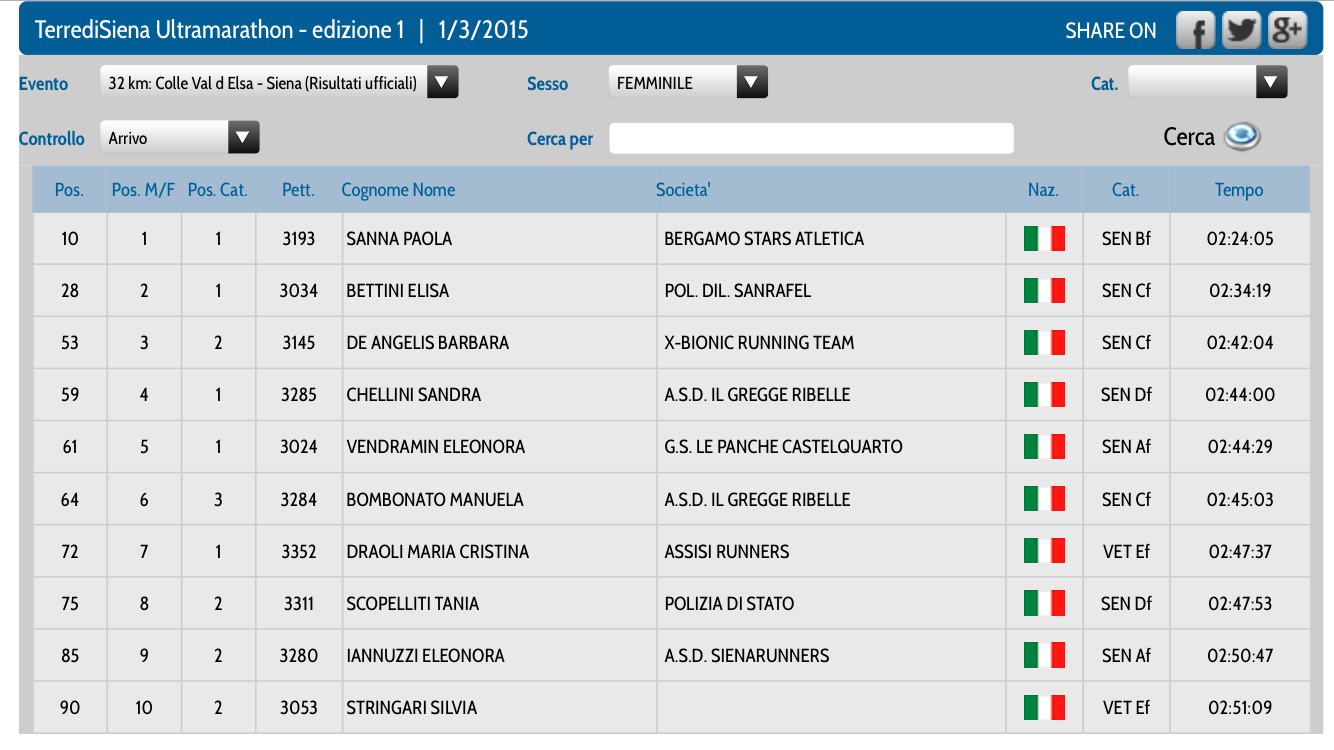
Task: Click the Cerca per search field
Action: click(811, 138)
